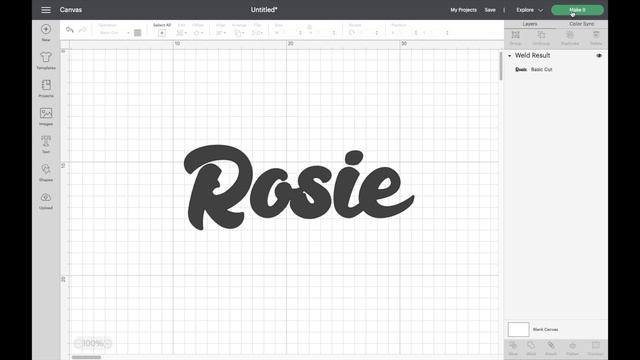Image resolution: width=640 pixels, height=360 pixels.
Task: Click Save in the header
Action: click(490, 10)
